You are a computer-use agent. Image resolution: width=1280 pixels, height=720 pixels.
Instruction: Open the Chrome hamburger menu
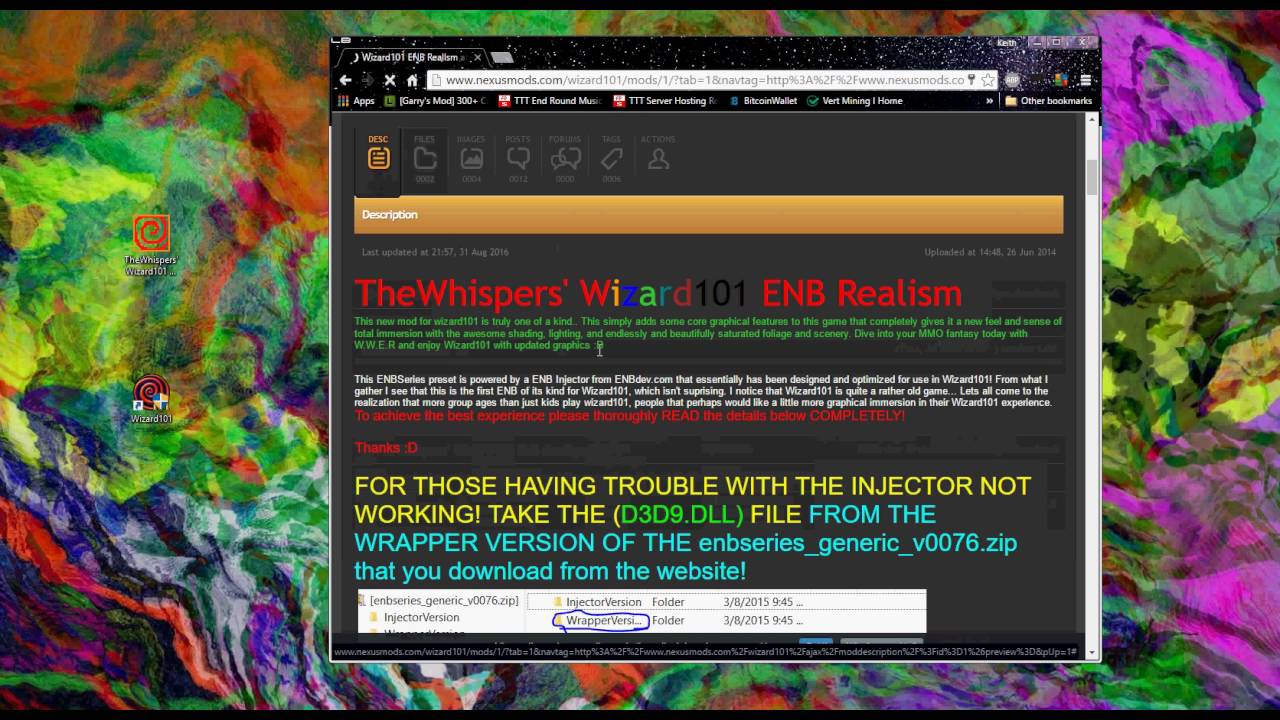pos(1085,80)
